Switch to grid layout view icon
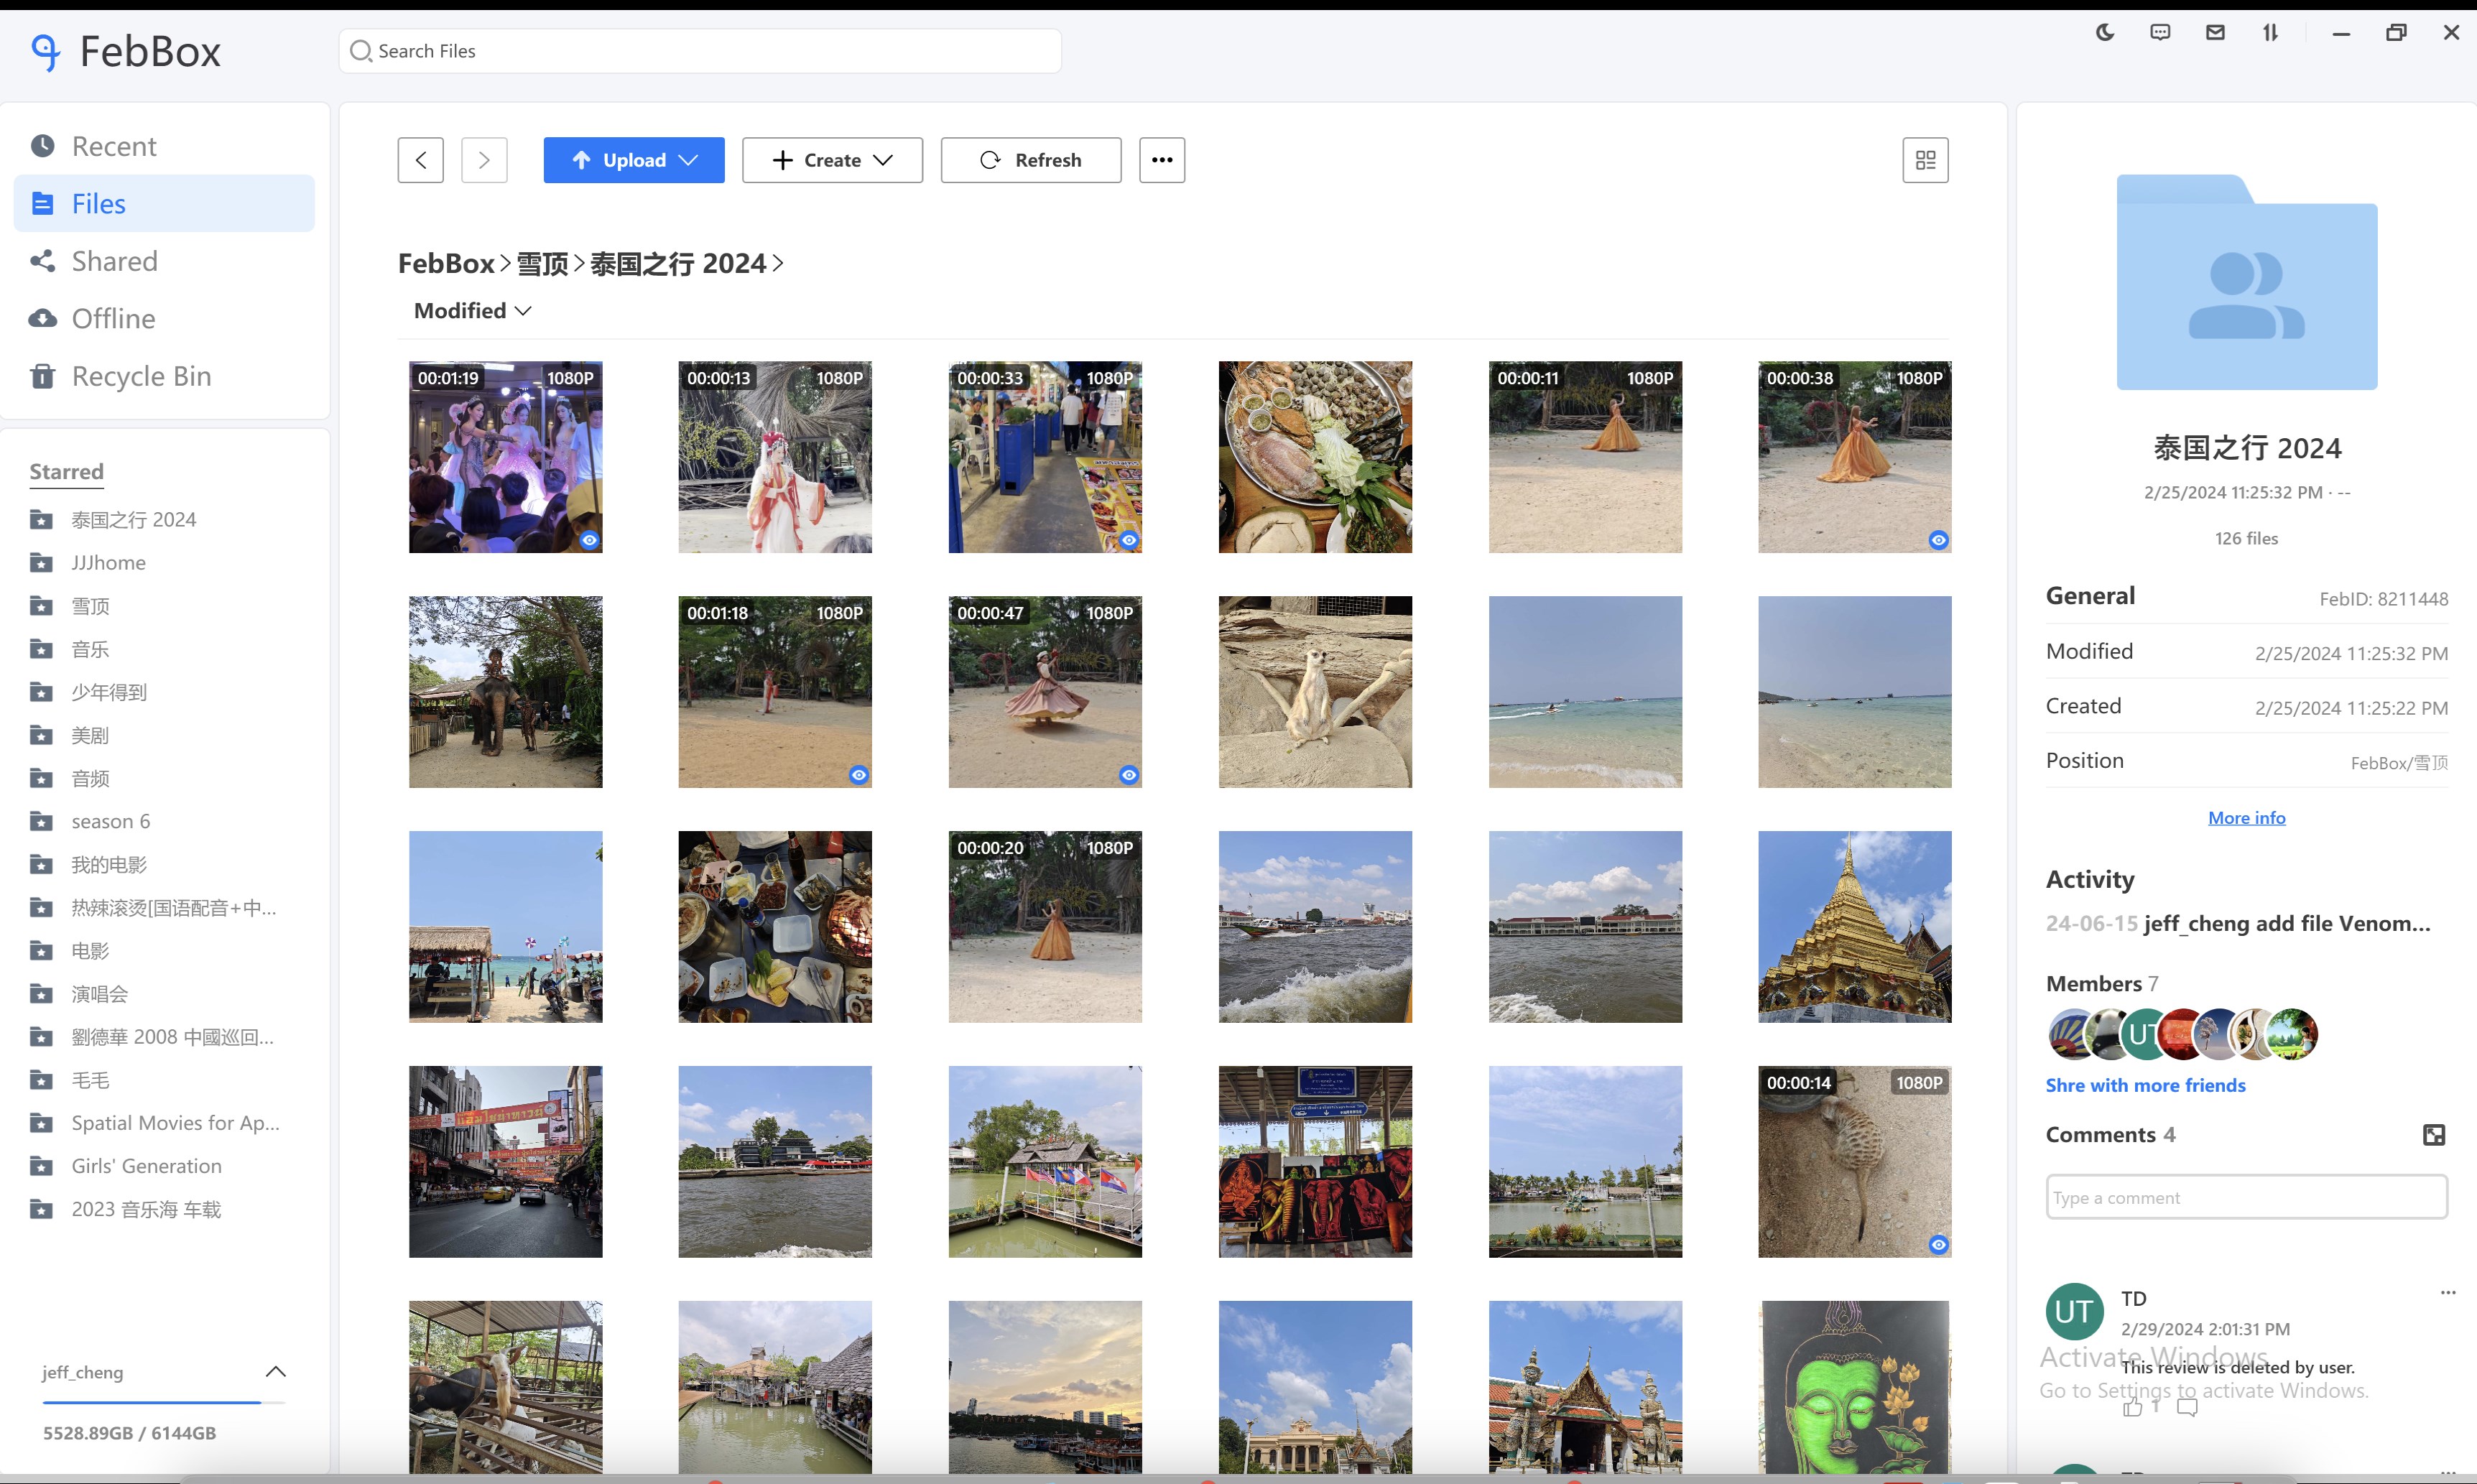This screenshot has width=2477, height=1484. (x=1925, y=160)
